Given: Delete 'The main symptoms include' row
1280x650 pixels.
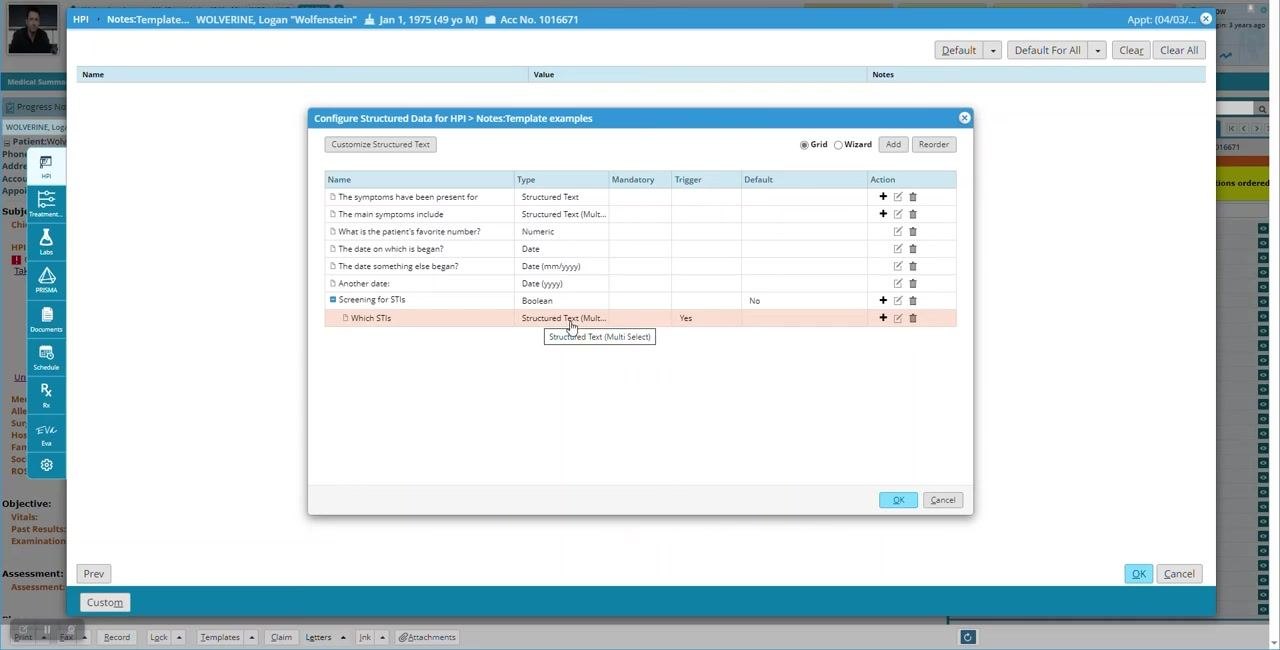Looking at the screenshot, I should coord(913,214).
